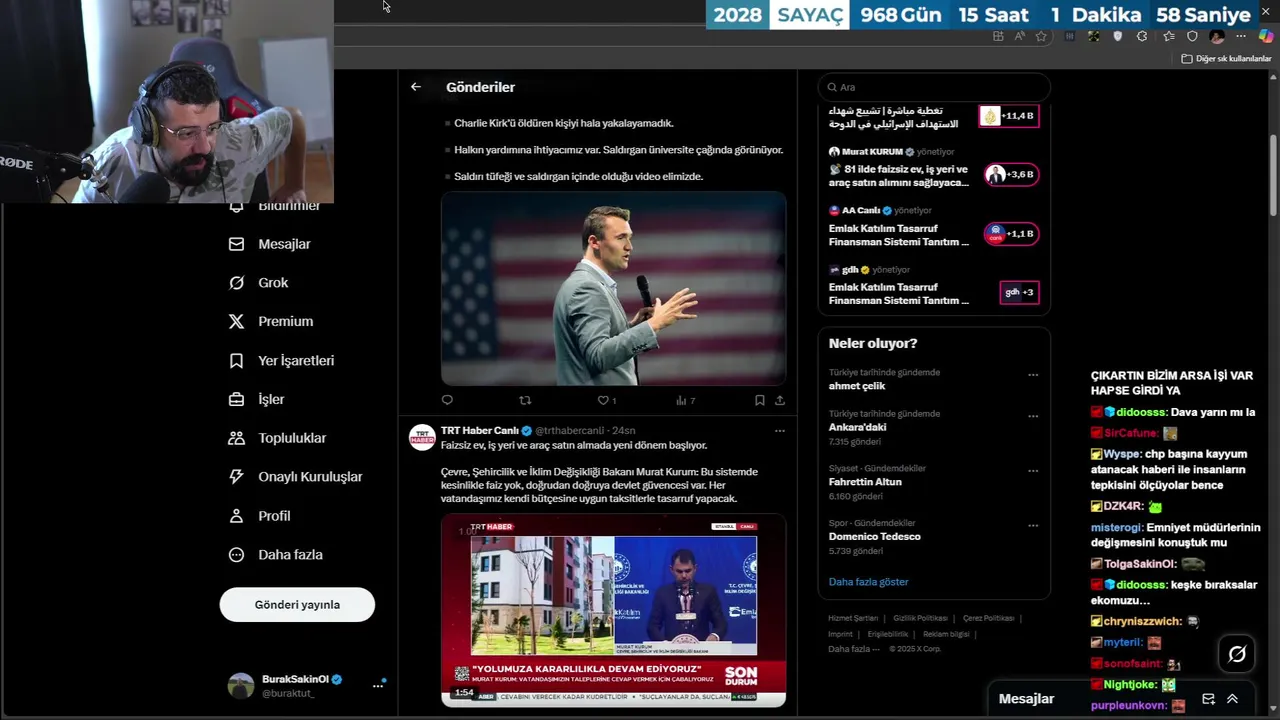
Task: Open Premium in the sidebar
Action: tap(271, 322)
